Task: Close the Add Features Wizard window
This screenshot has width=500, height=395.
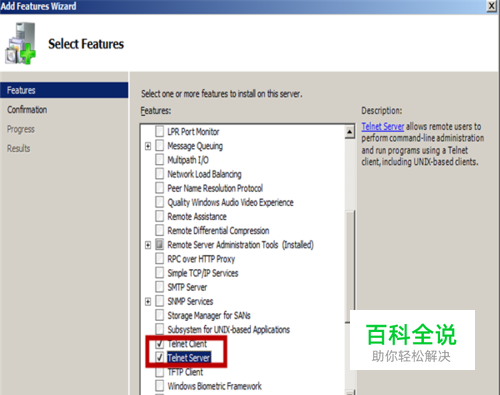Action: tap(492, 6)
